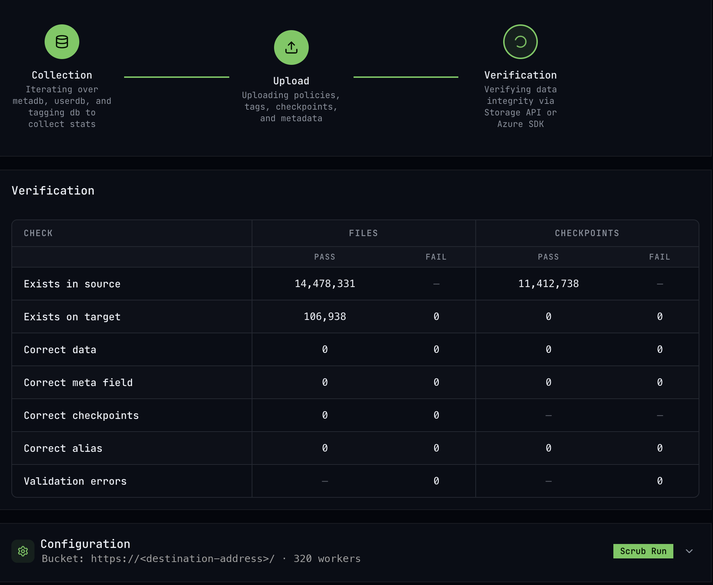Click Validation errors files fail value
Viewport: 713px width, 585px height.
[436, 481]
